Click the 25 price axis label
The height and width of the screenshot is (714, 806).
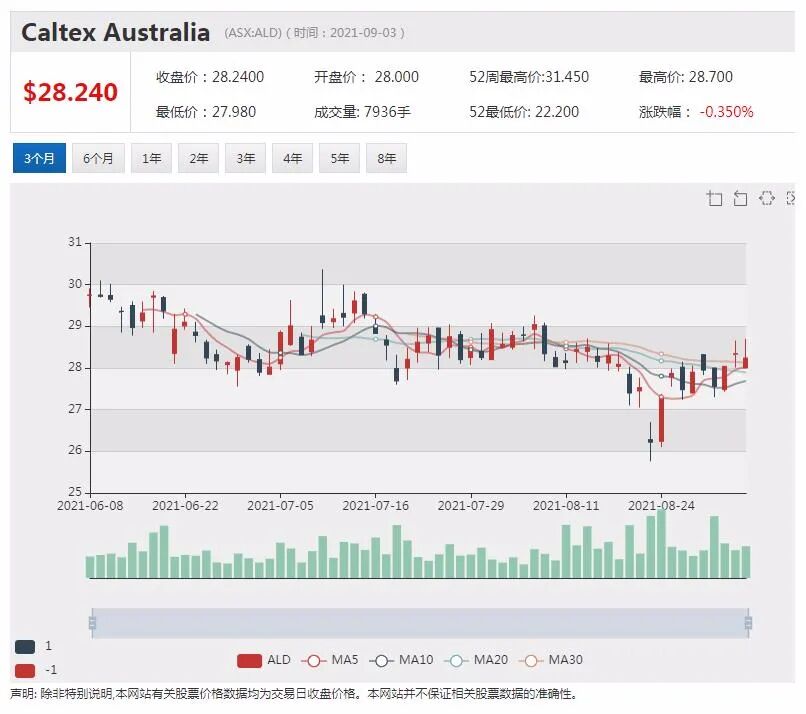pos(75,491)
